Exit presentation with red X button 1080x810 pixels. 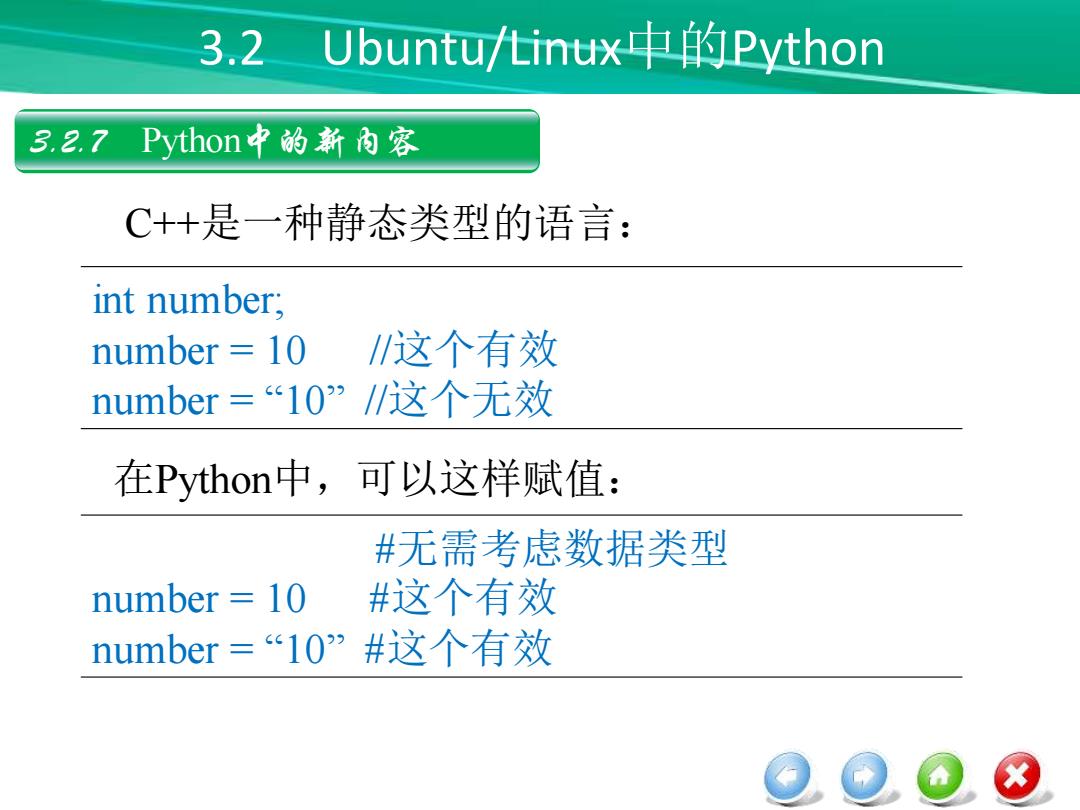[x=1017, y=777]
